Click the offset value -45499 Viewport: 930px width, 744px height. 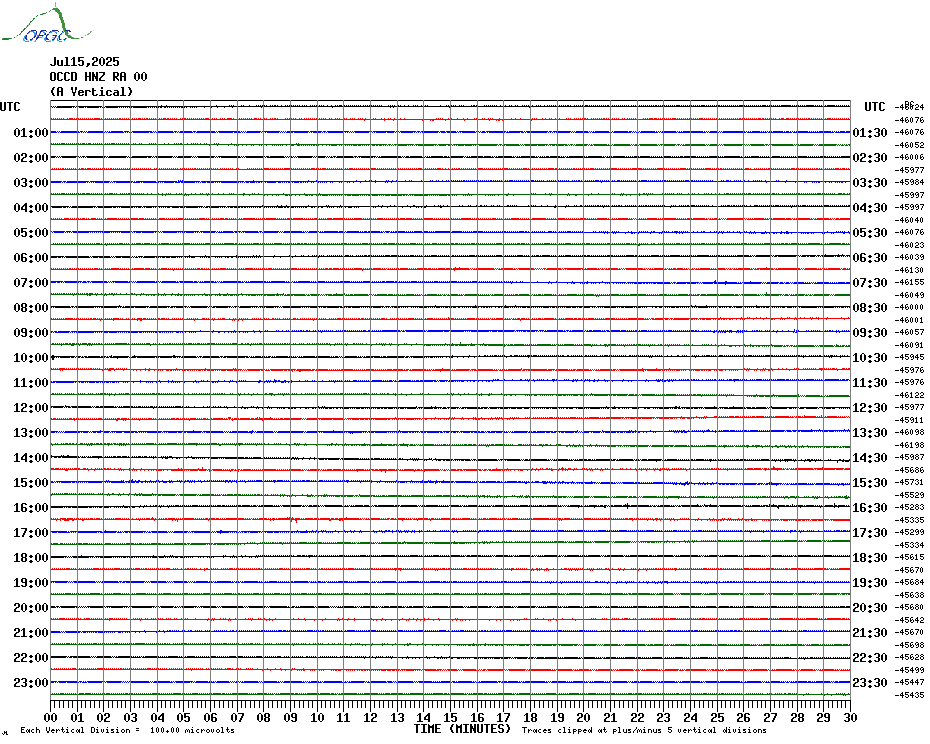(x=909, y=670)
